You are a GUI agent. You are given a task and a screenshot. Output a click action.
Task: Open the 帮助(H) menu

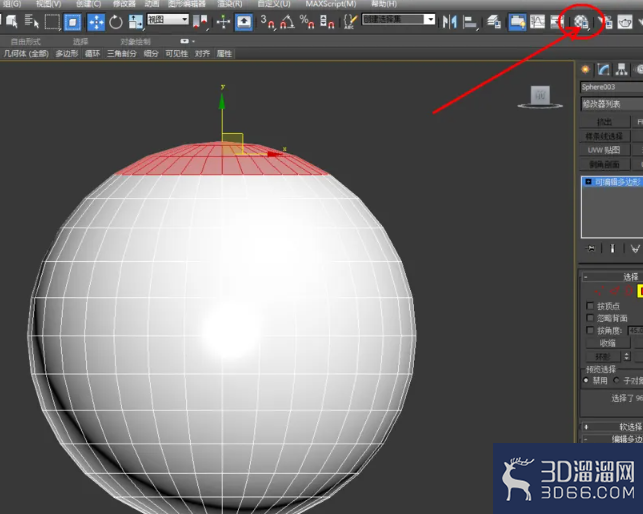click(x=384, y=4)
